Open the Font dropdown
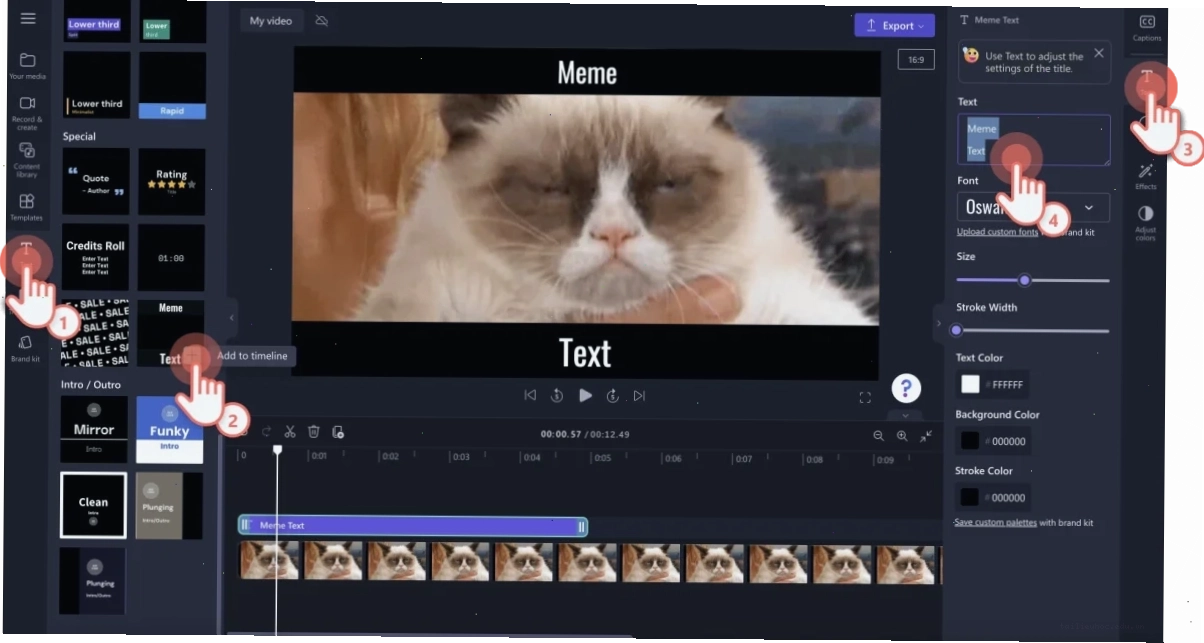The width and height of the screenshot is (1204, 643). tap(1033, 207)
